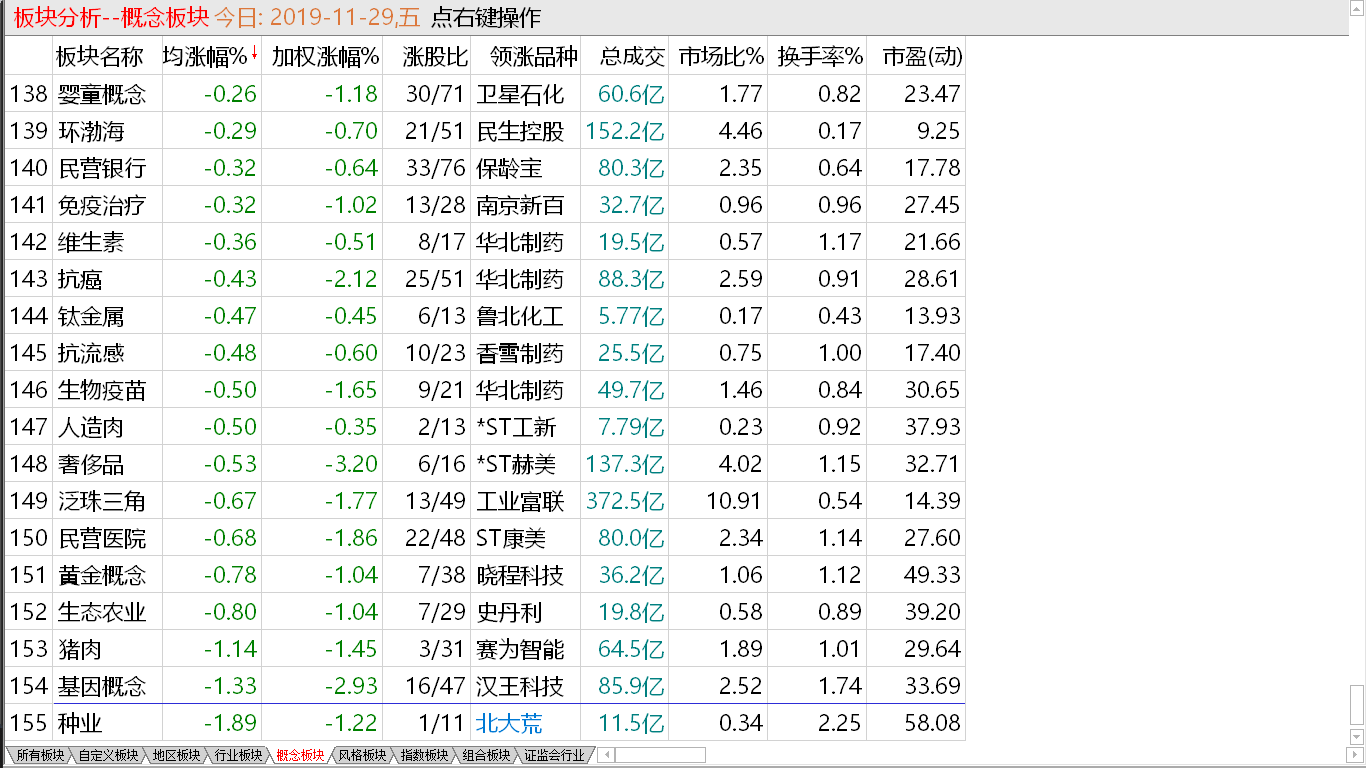Click the 372.5亿 turnover value
The width and height of the screenshot is (1366, 768).
pos(625,501)
